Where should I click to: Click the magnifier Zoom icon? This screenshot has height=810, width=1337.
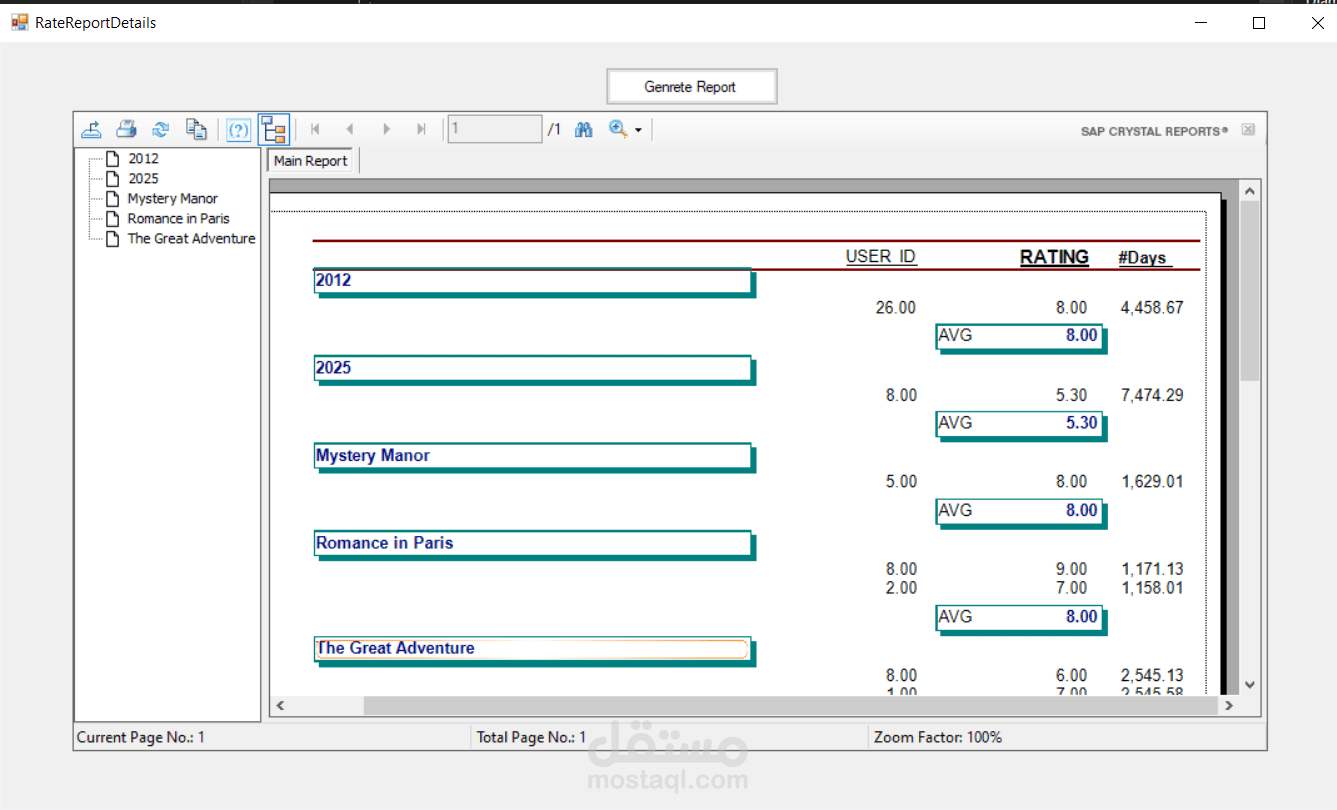click(x=618, y=129)
